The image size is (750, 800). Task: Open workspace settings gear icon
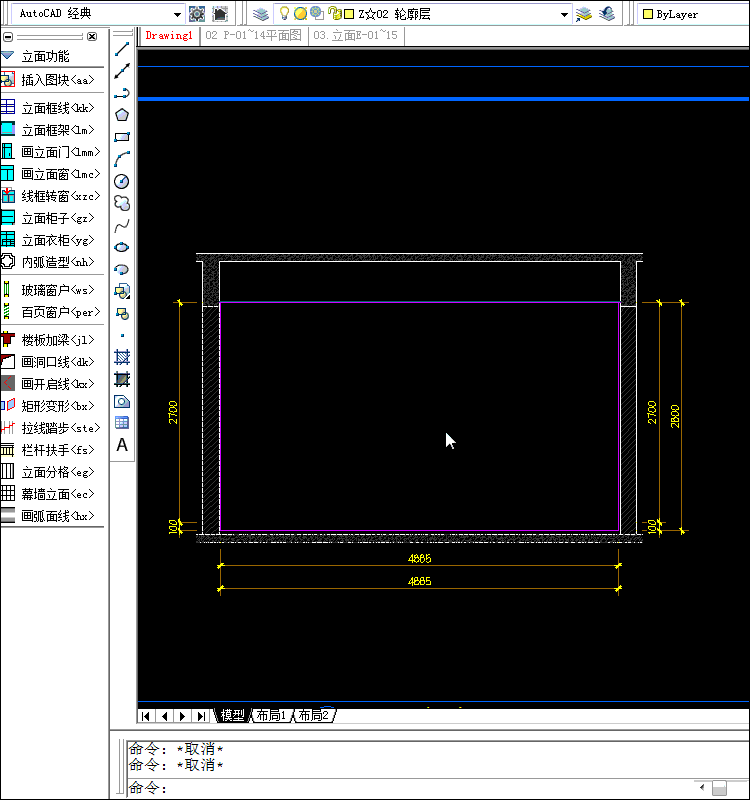click(197, 14)
